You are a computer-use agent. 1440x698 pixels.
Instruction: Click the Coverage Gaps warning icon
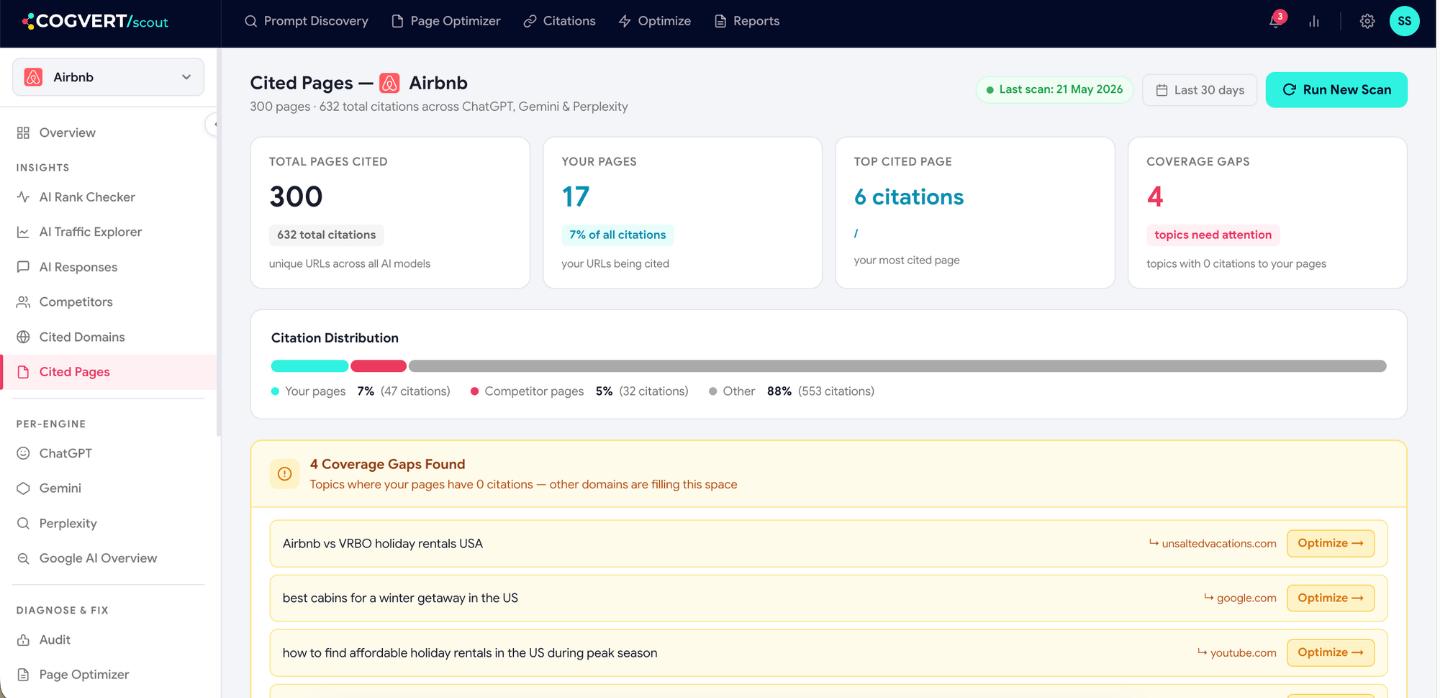[285, 474]
